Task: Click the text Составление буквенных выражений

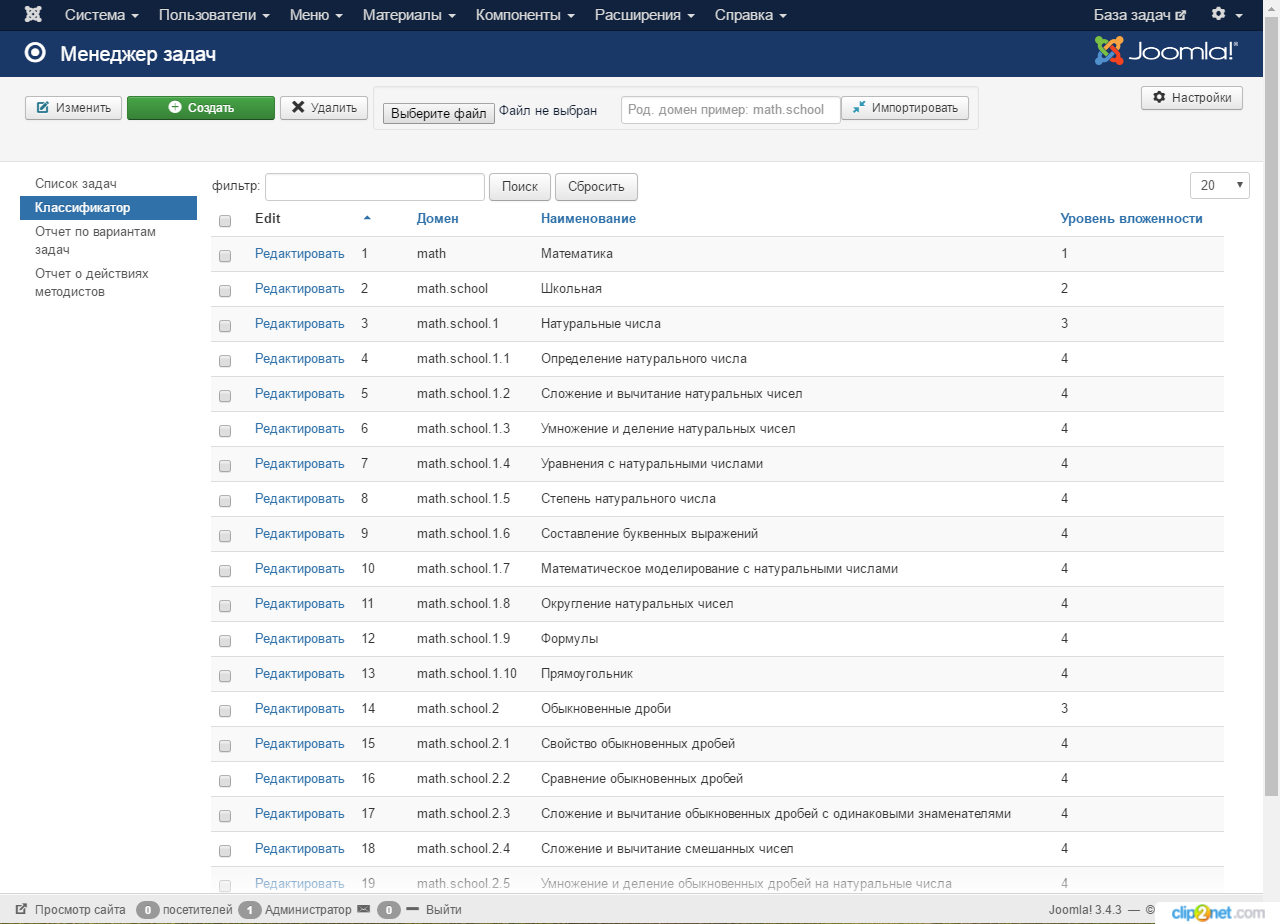Action: tap(649, 534)
